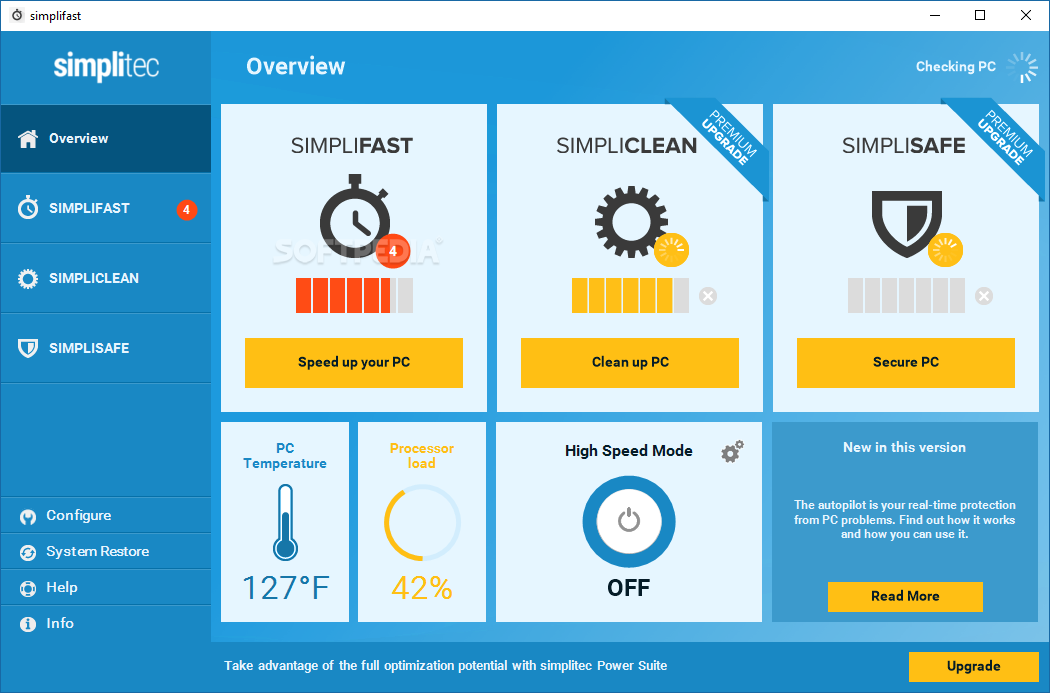This screenshot has height=693, width=1050.
Task: Click the yellow loading badge on the shield
Action: pyautogui.click(x=946, y=250)
